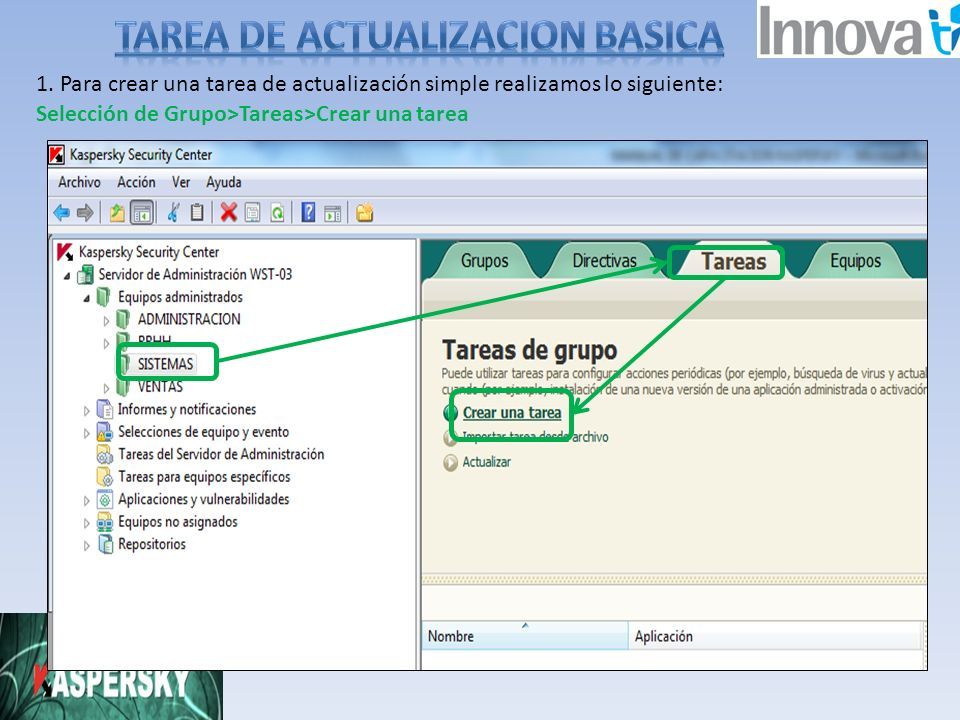Expand Equipos no asignados node
The image size is (960, 720).
point(86,523)
